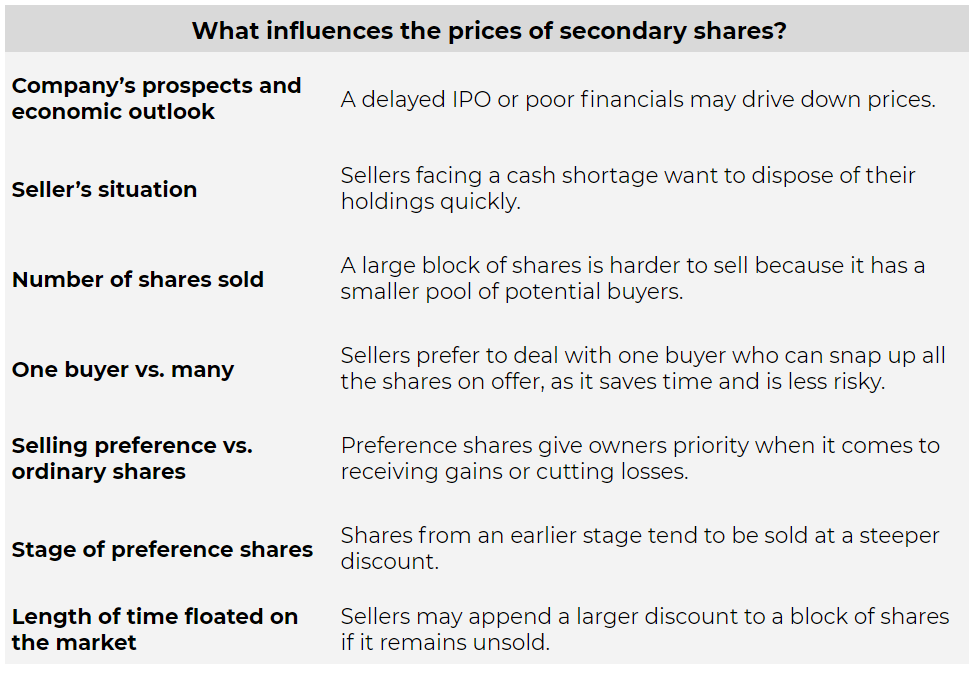Image resolution: width=969 pixels, height=673 pixels.
Task: Select the "Seller's situation" row heading
Action: [104, 189]
